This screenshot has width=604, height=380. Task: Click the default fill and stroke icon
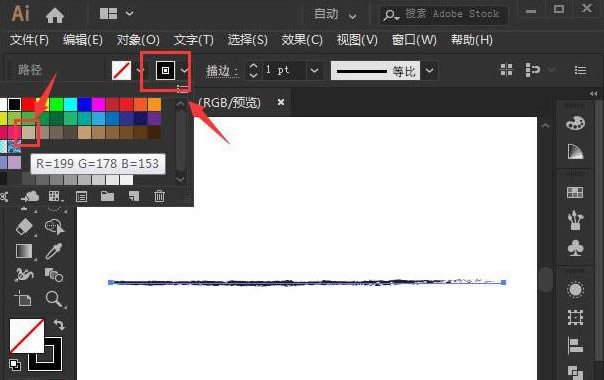[x=15, y=365]
